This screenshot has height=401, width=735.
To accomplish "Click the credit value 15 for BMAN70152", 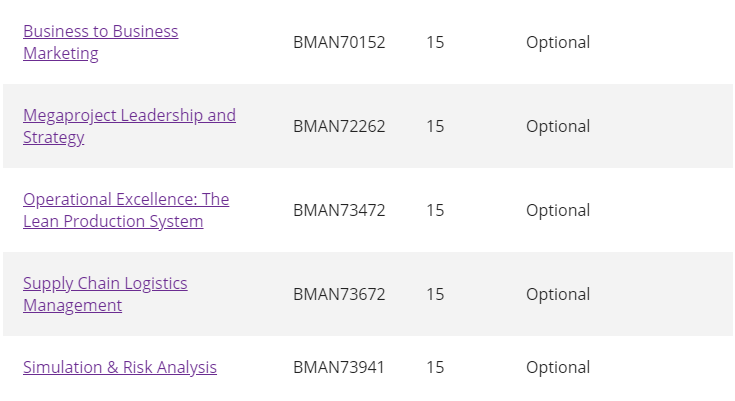I will (x=435, y=42).
